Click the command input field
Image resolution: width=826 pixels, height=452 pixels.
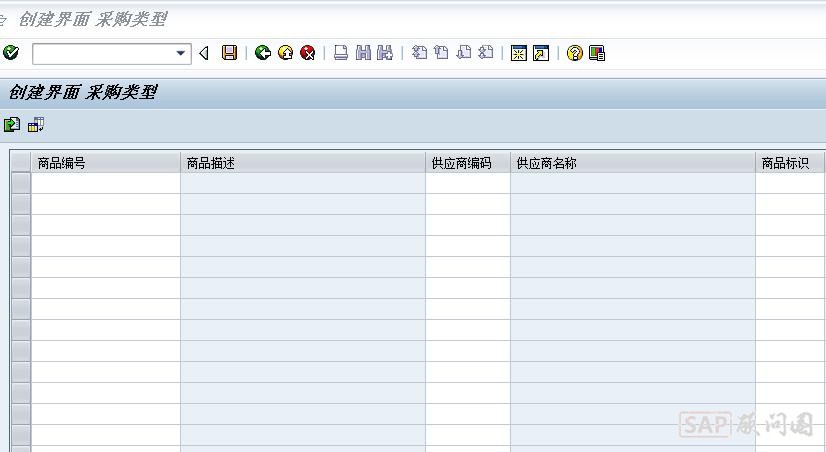(x=102, y=53)
